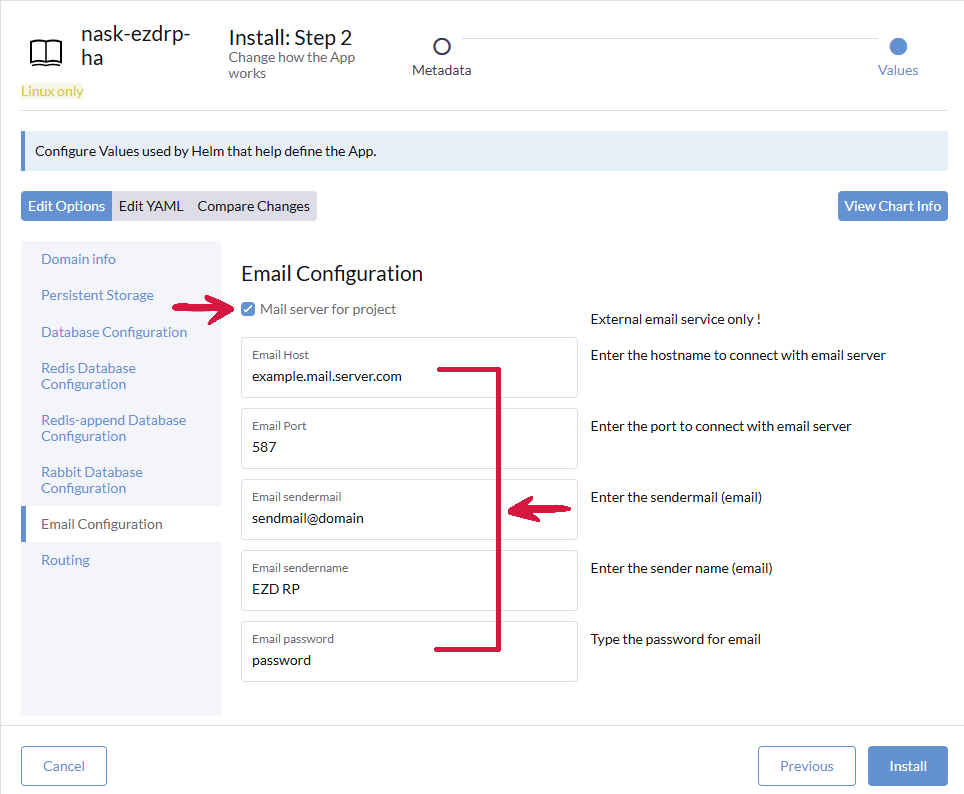Toggle Mail server for project checkbox
The width and height of the screenshot is (964, 794).
[248, 309]
